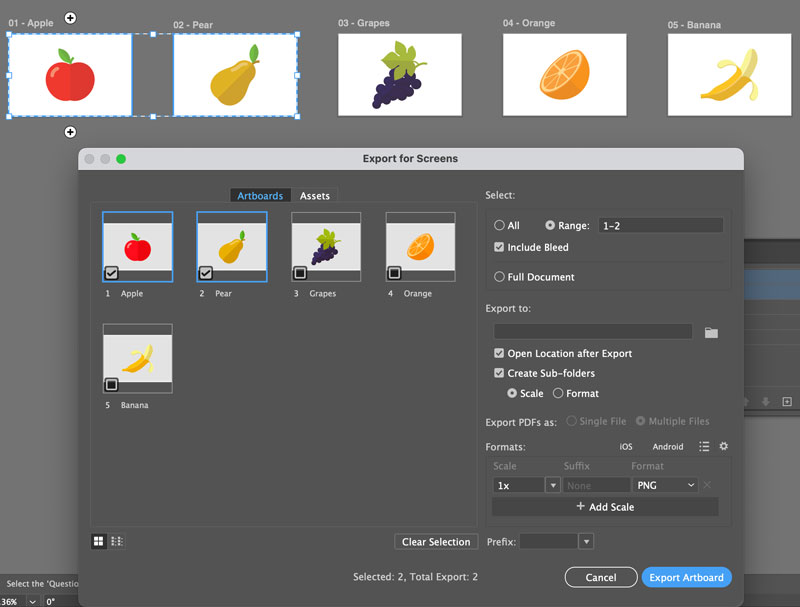The image size is (800, 607).
Task: Click the format presets list icon
Action: (704, 447)
